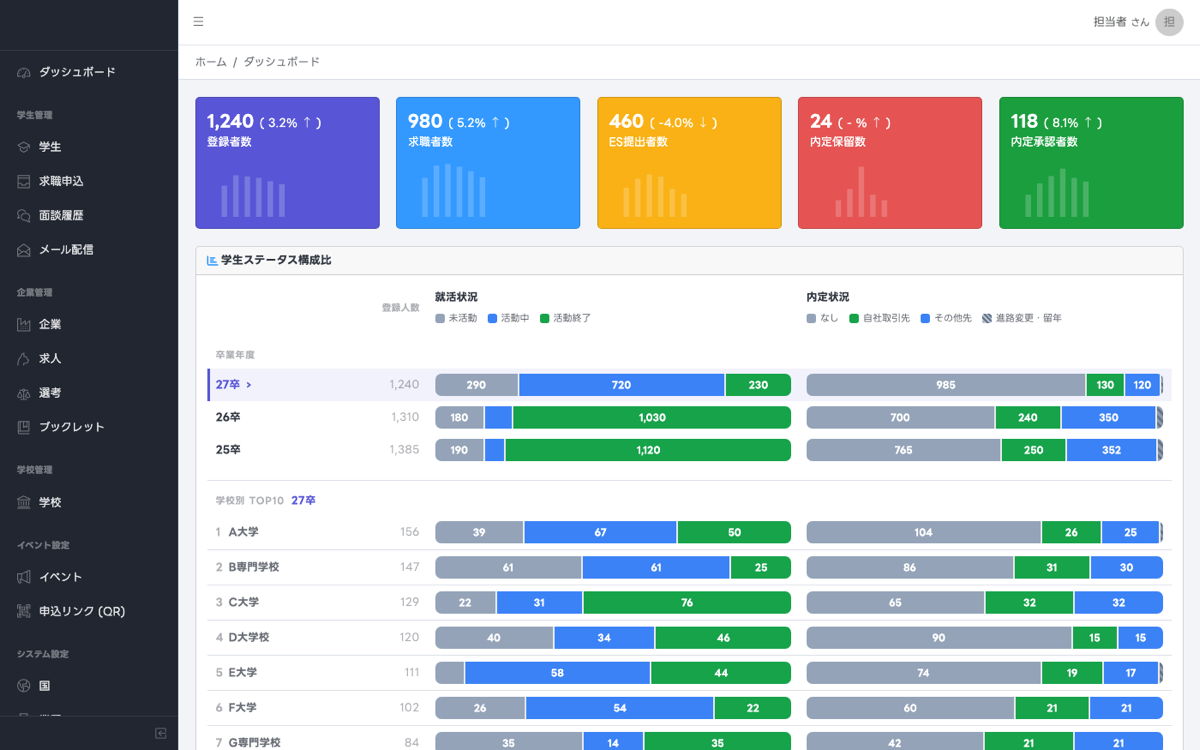Click the scales icon beside 選考

coord(24,393)
